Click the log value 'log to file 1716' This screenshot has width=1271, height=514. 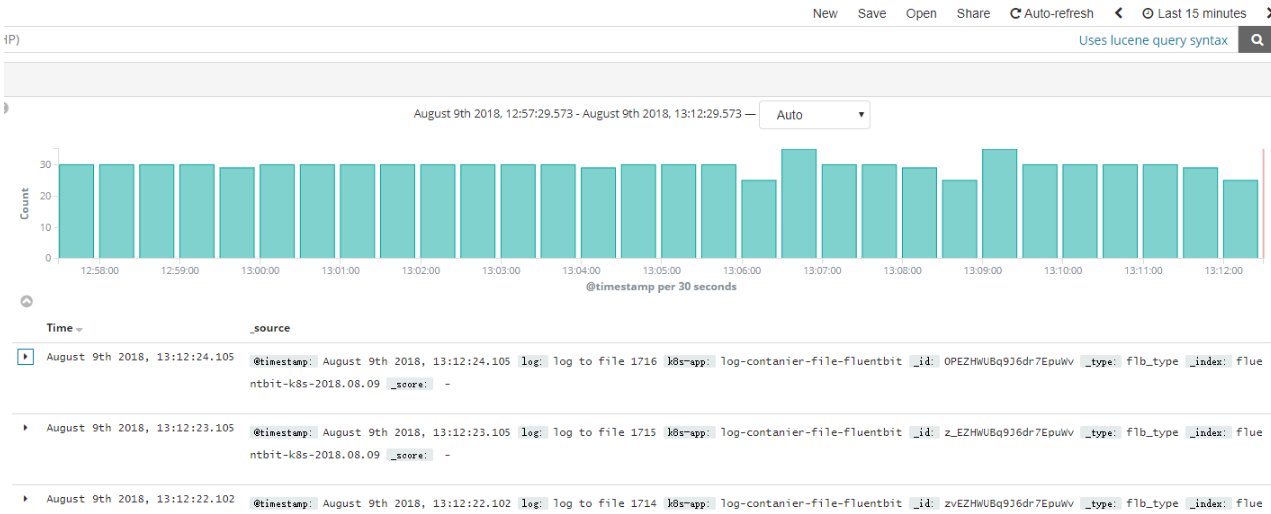tap(605, 361)
